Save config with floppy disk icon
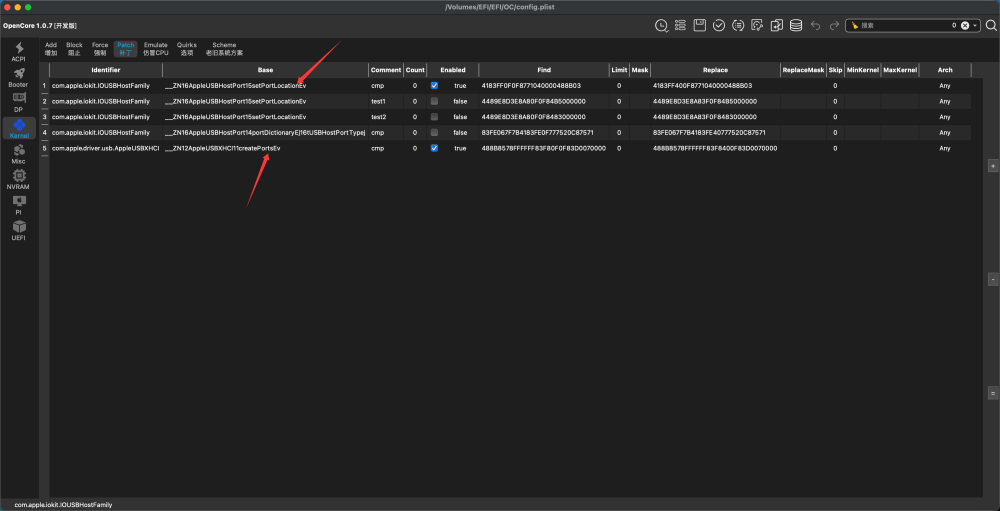Screen dimensions: 1000x511 700,26
